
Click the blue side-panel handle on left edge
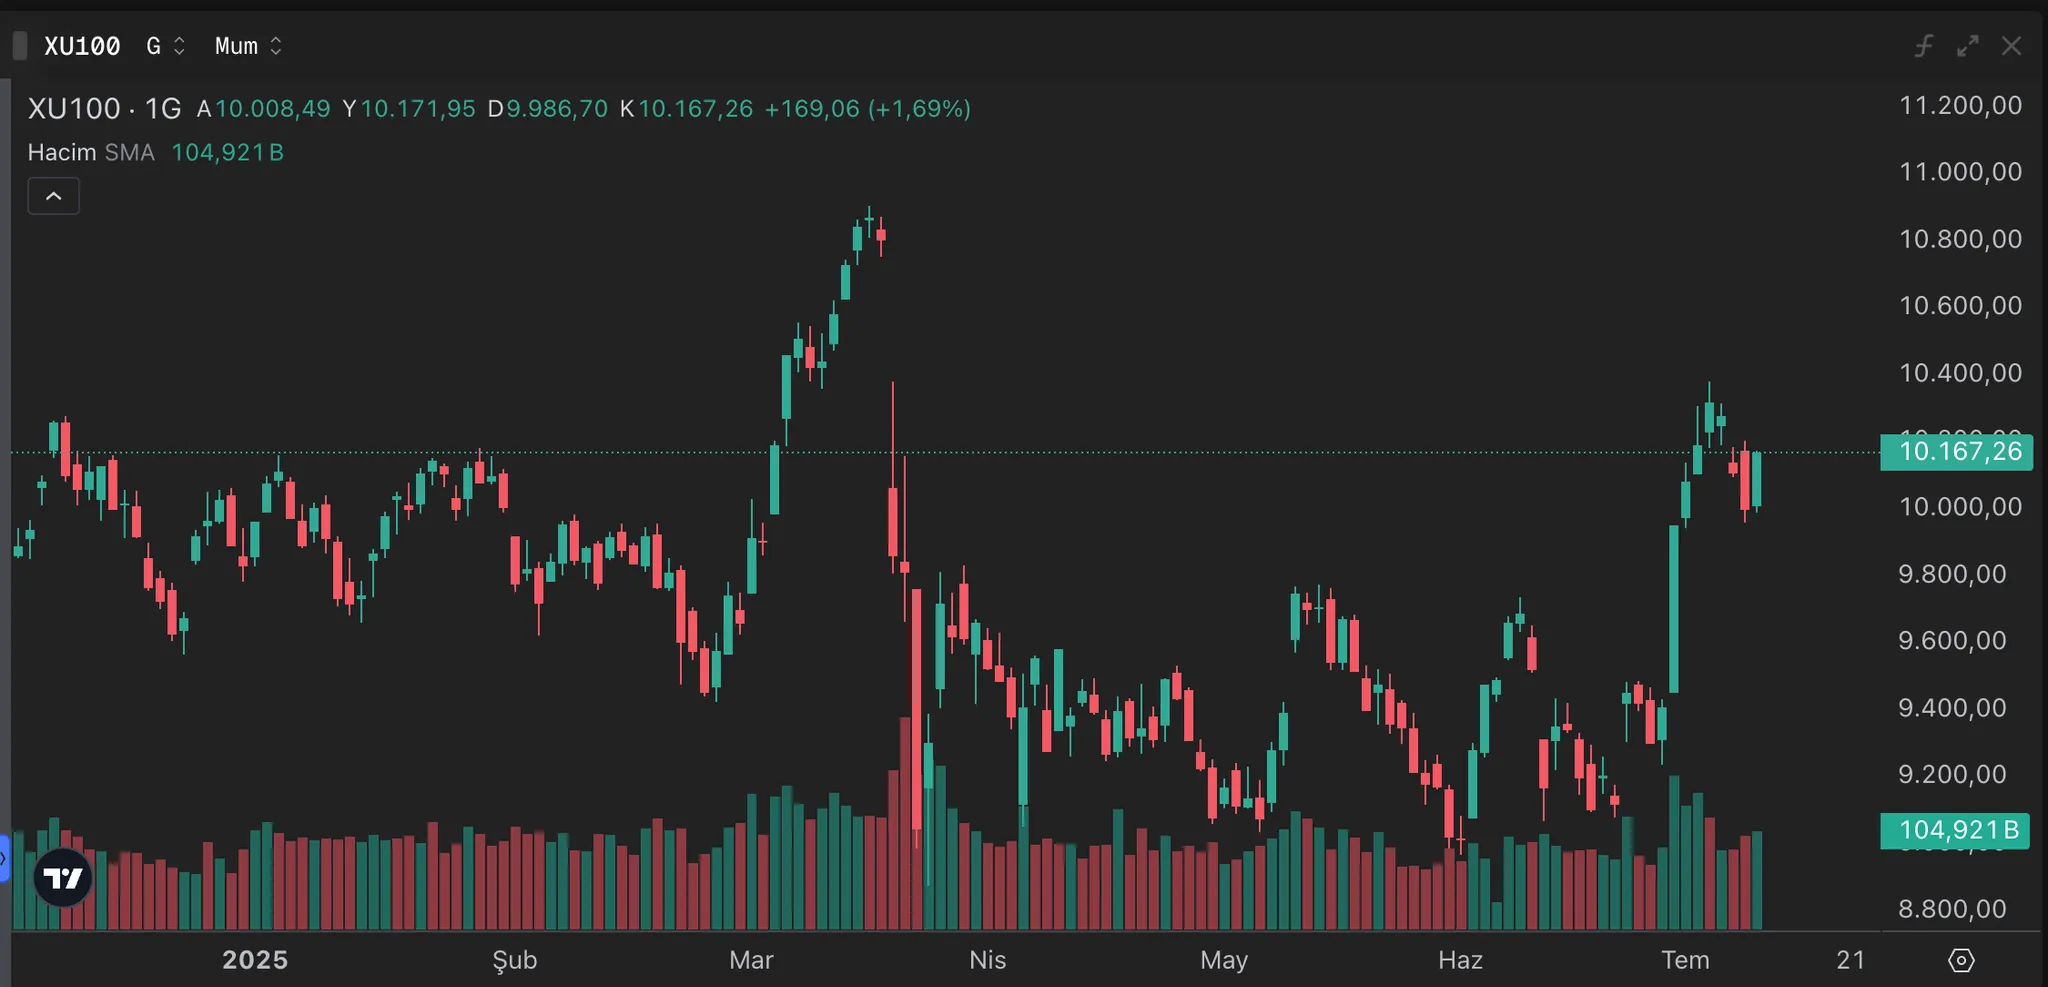pyautogui.click(x=4, y=858)
